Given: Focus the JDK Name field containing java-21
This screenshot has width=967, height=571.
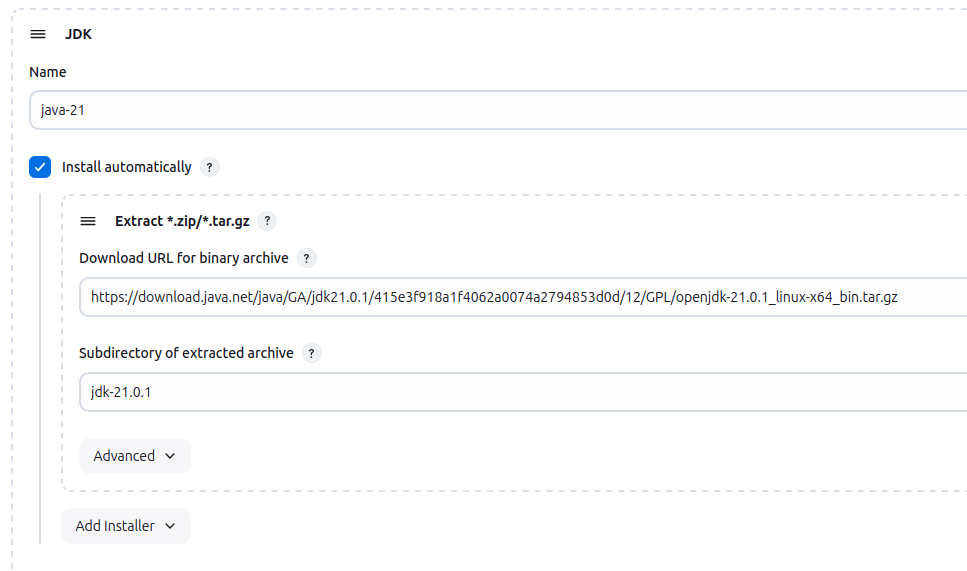Looking at the screenshot, I should pyautogui.click(x=500, y=110).
